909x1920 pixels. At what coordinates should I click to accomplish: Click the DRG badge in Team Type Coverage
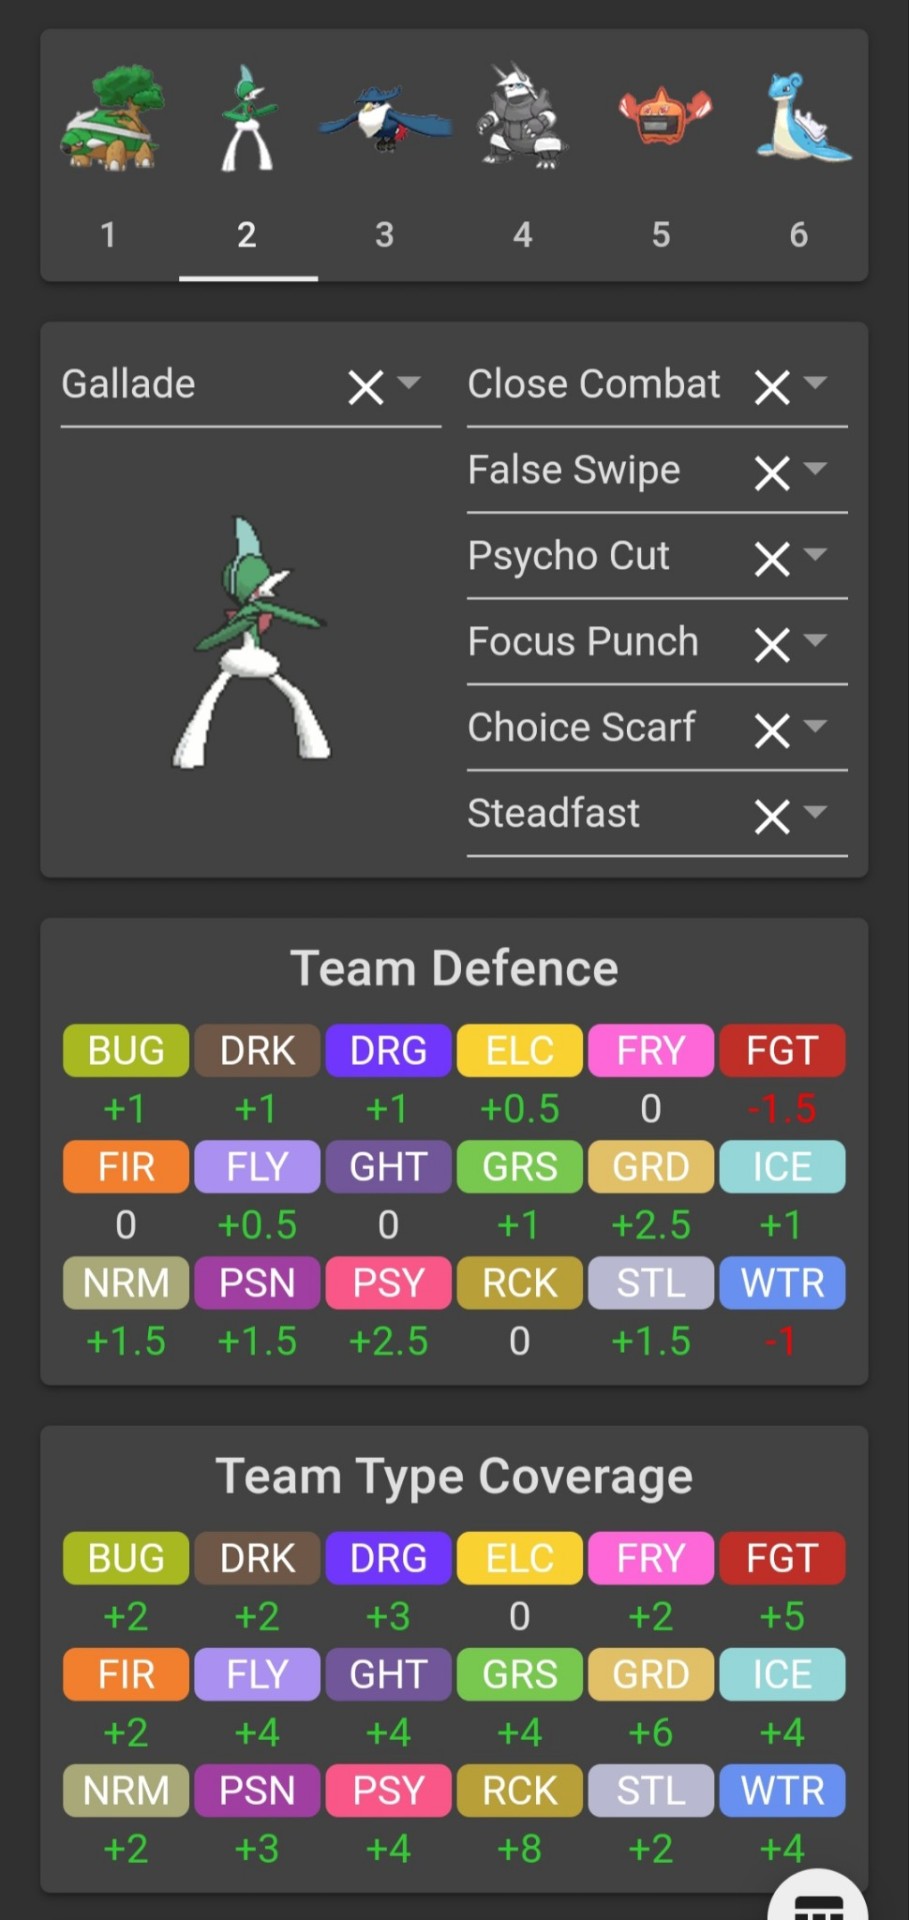point(388,1558)
